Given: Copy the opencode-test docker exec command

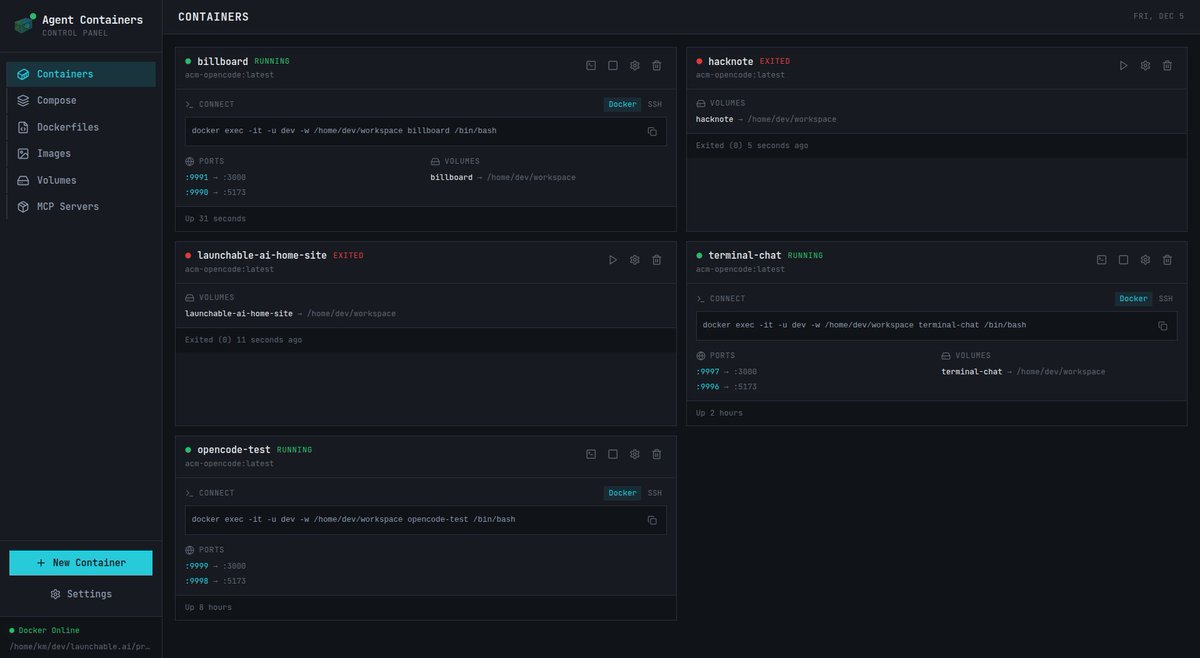Looking at the screenshot, I should [652, 520].
